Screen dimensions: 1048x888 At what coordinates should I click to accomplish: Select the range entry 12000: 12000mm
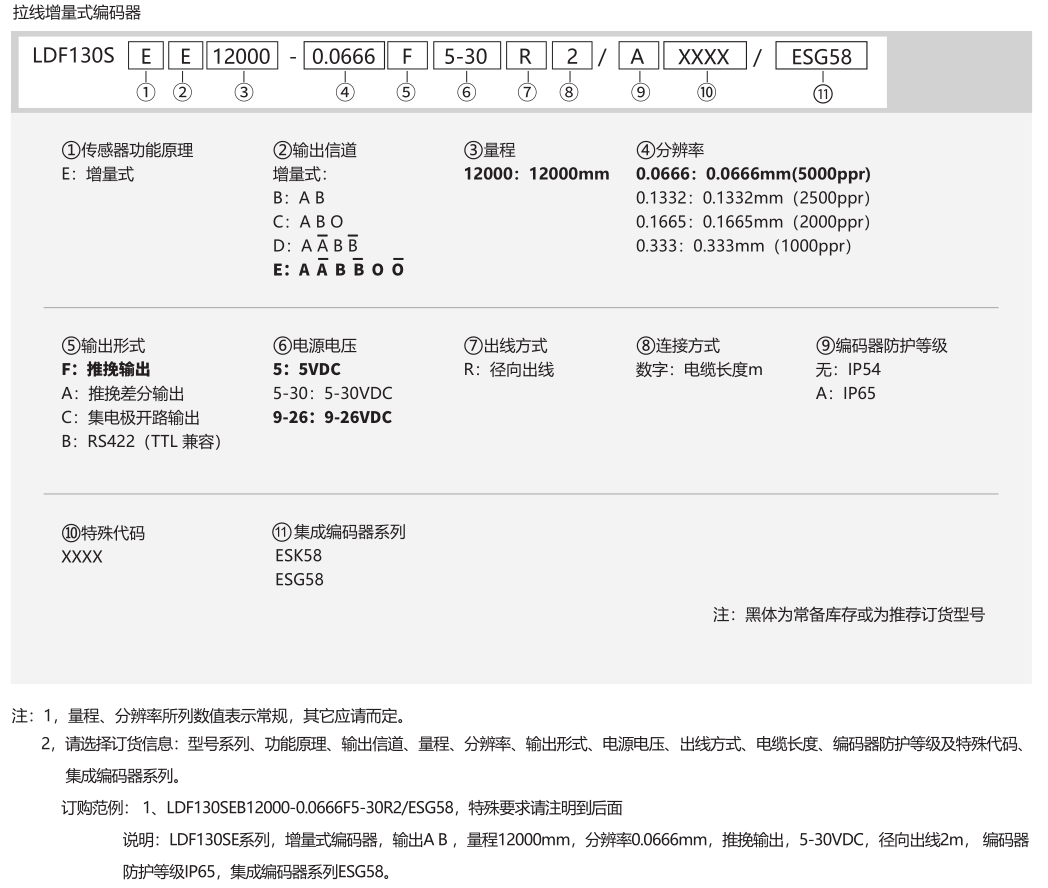537,174
